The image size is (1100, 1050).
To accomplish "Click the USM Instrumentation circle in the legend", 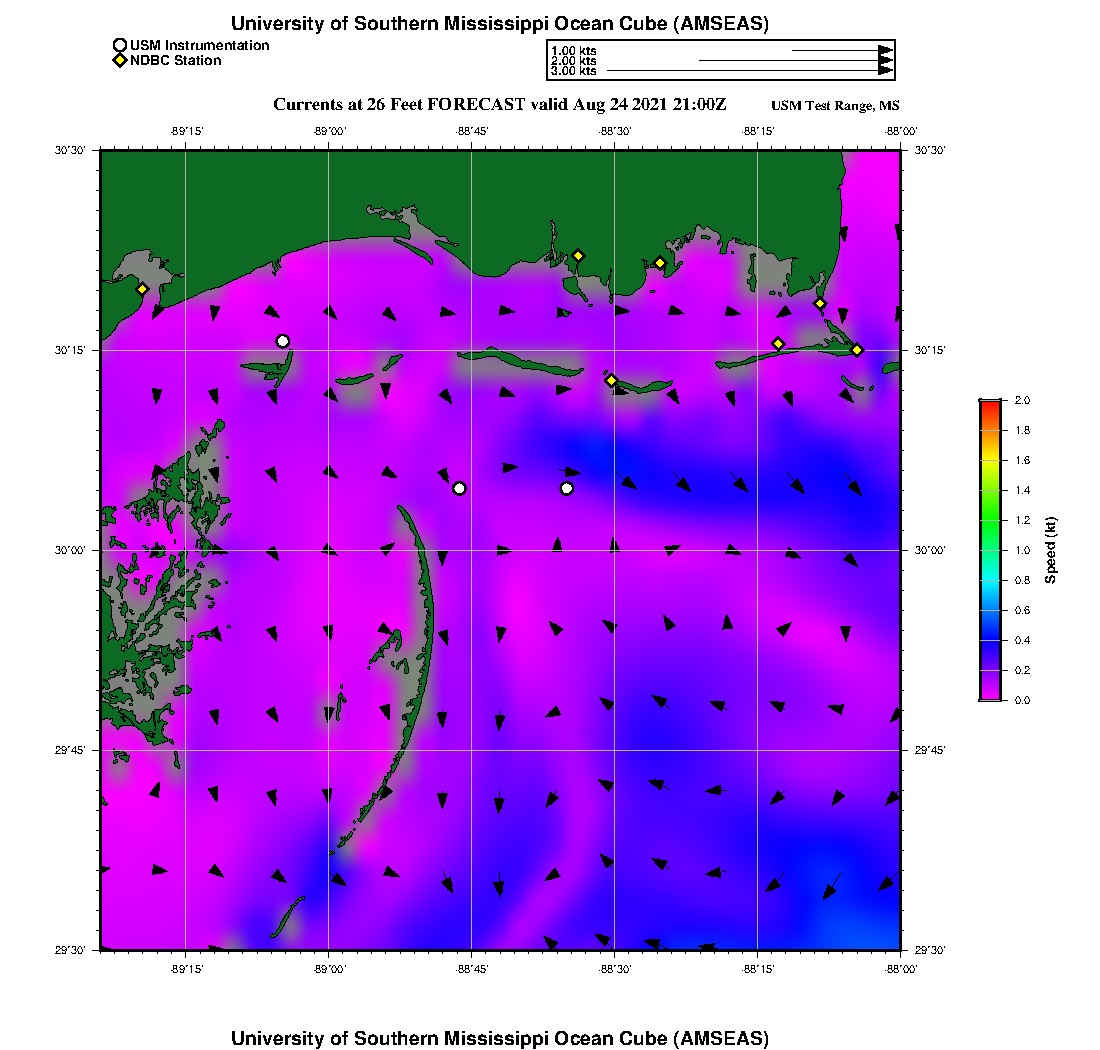I will pos(120,45).
